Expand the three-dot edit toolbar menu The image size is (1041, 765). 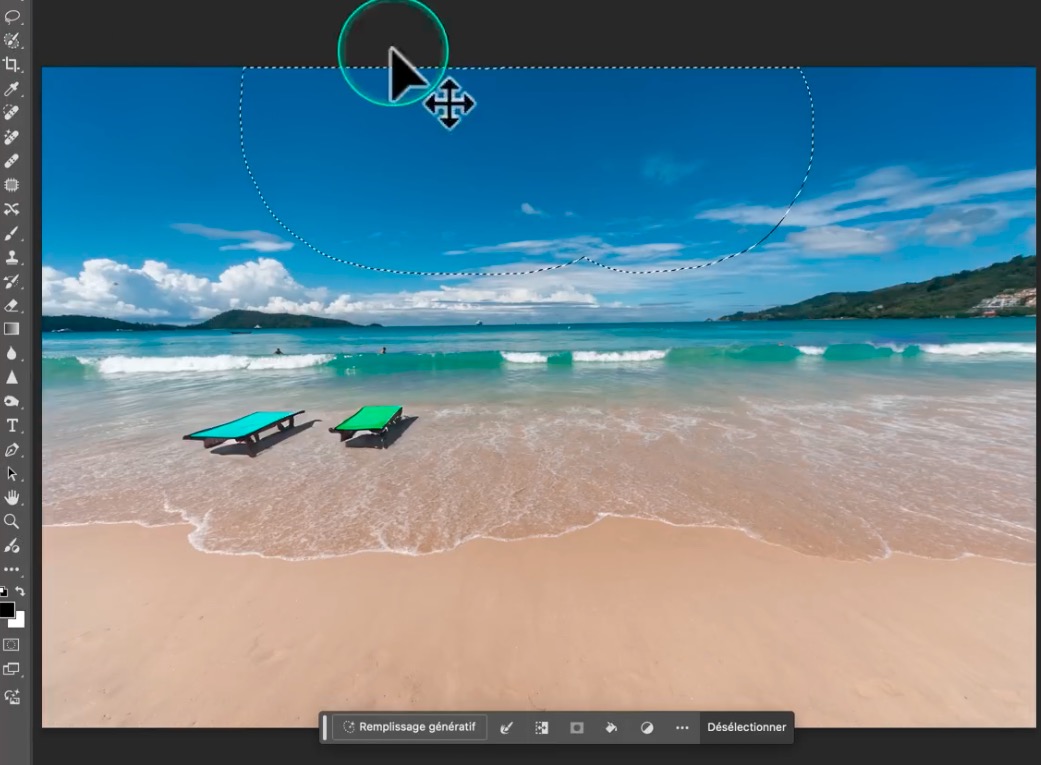pos(12,570)
